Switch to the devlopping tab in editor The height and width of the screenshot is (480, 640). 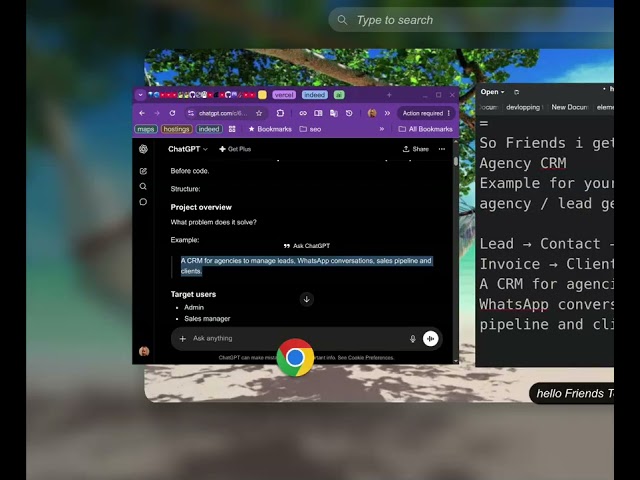click(x=524, y=107)
